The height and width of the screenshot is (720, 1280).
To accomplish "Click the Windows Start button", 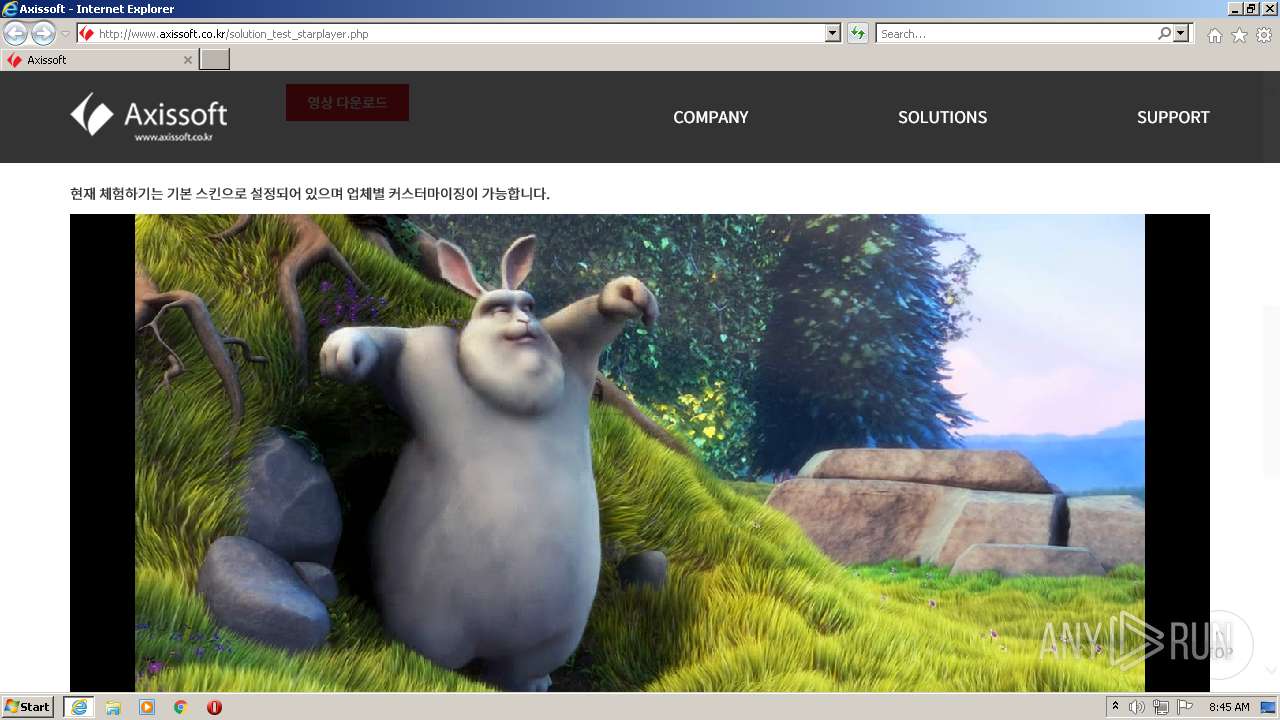I will pyautogui.click(x=27, y=707).
